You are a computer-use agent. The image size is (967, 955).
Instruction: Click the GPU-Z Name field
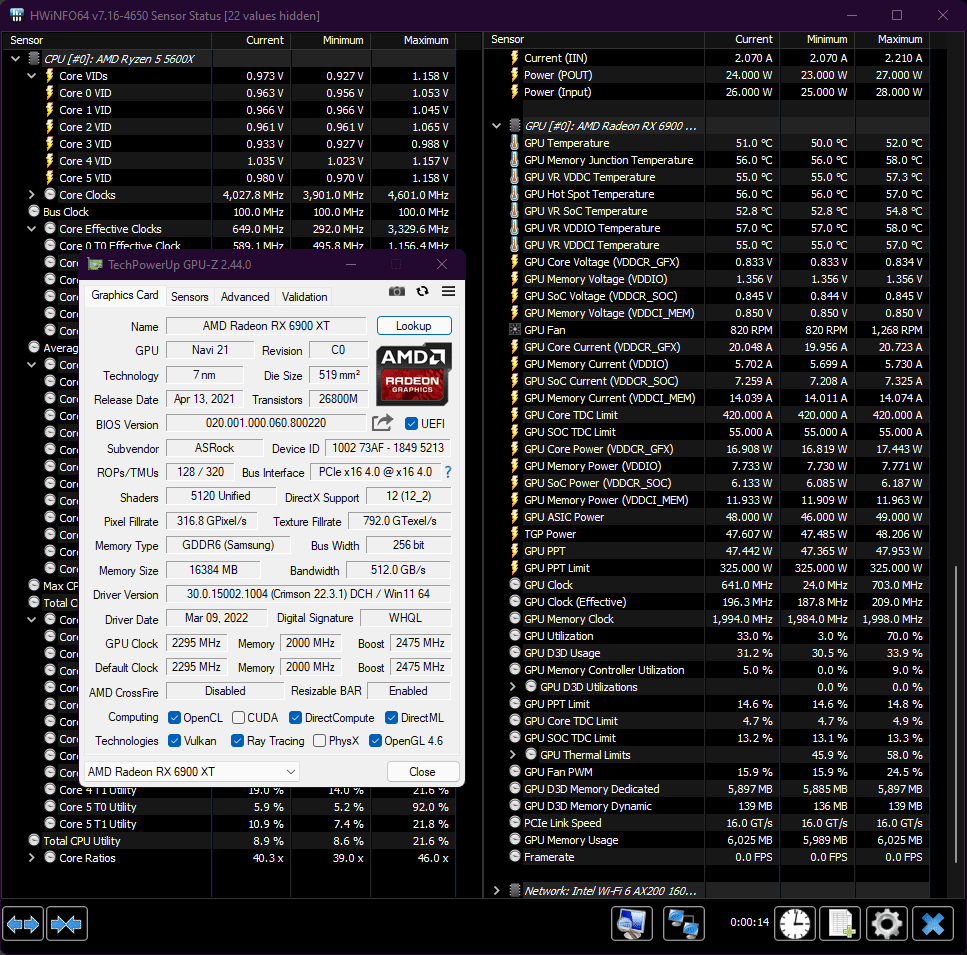tap(266, 326)
